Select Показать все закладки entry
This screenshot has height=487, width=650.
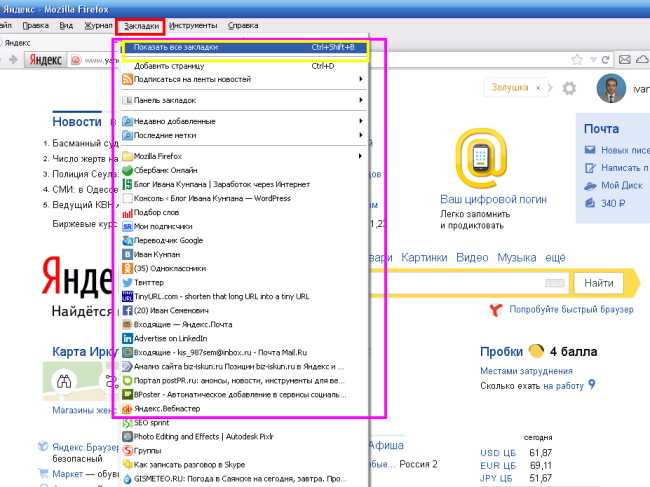coord(244,47)
